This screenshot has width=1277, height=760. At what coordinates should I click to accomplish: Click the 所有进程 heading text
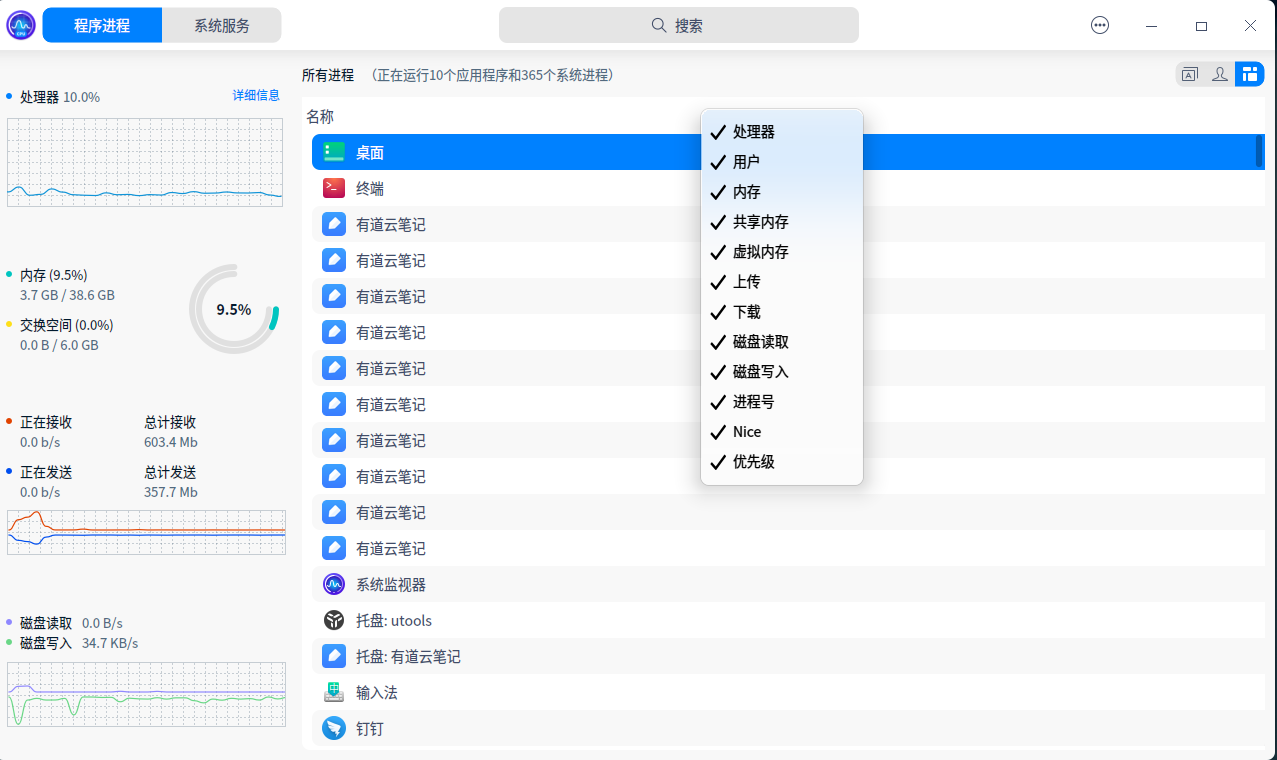pos(328,75)
